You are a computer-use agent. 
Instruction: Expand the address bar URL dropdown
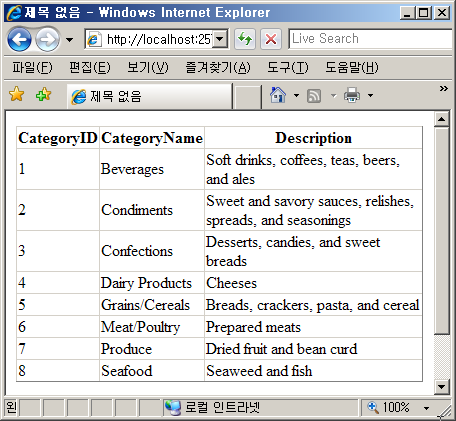click(x=220, y=39)
